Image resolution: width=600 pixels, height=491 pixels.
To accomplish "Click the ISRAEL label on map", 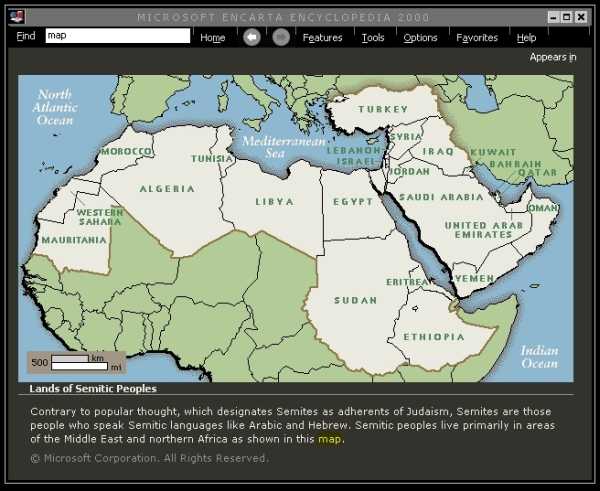I will pos(357,161).
